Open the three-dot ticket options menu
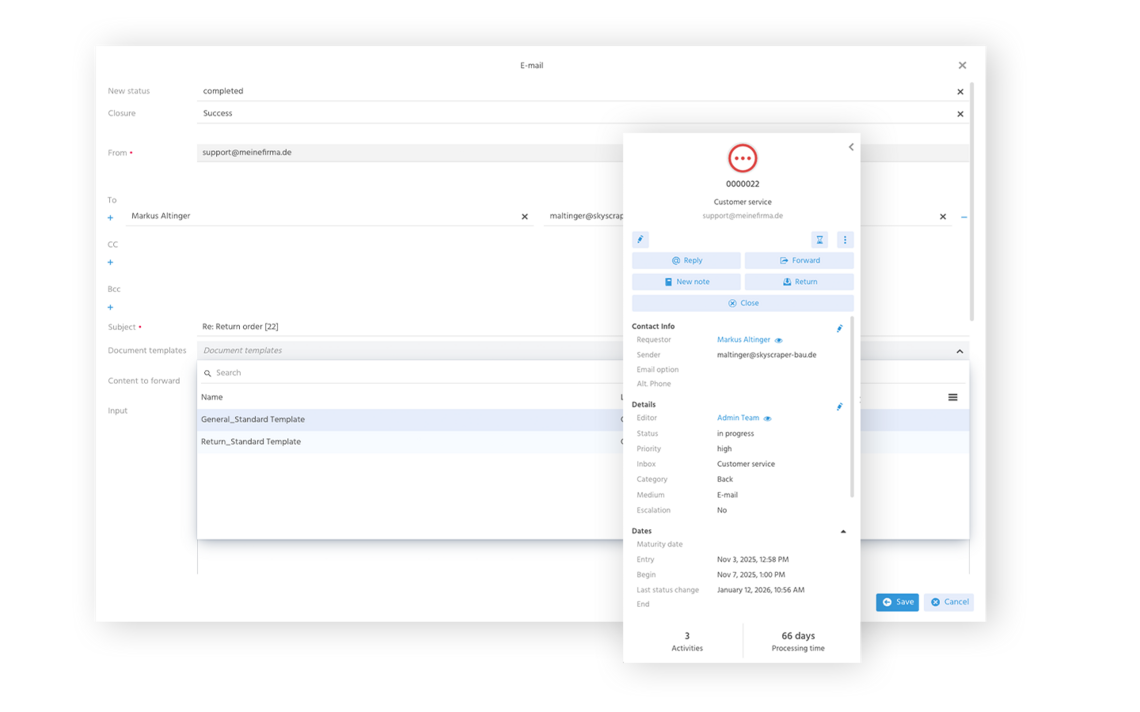 click(x=845, y=239)
